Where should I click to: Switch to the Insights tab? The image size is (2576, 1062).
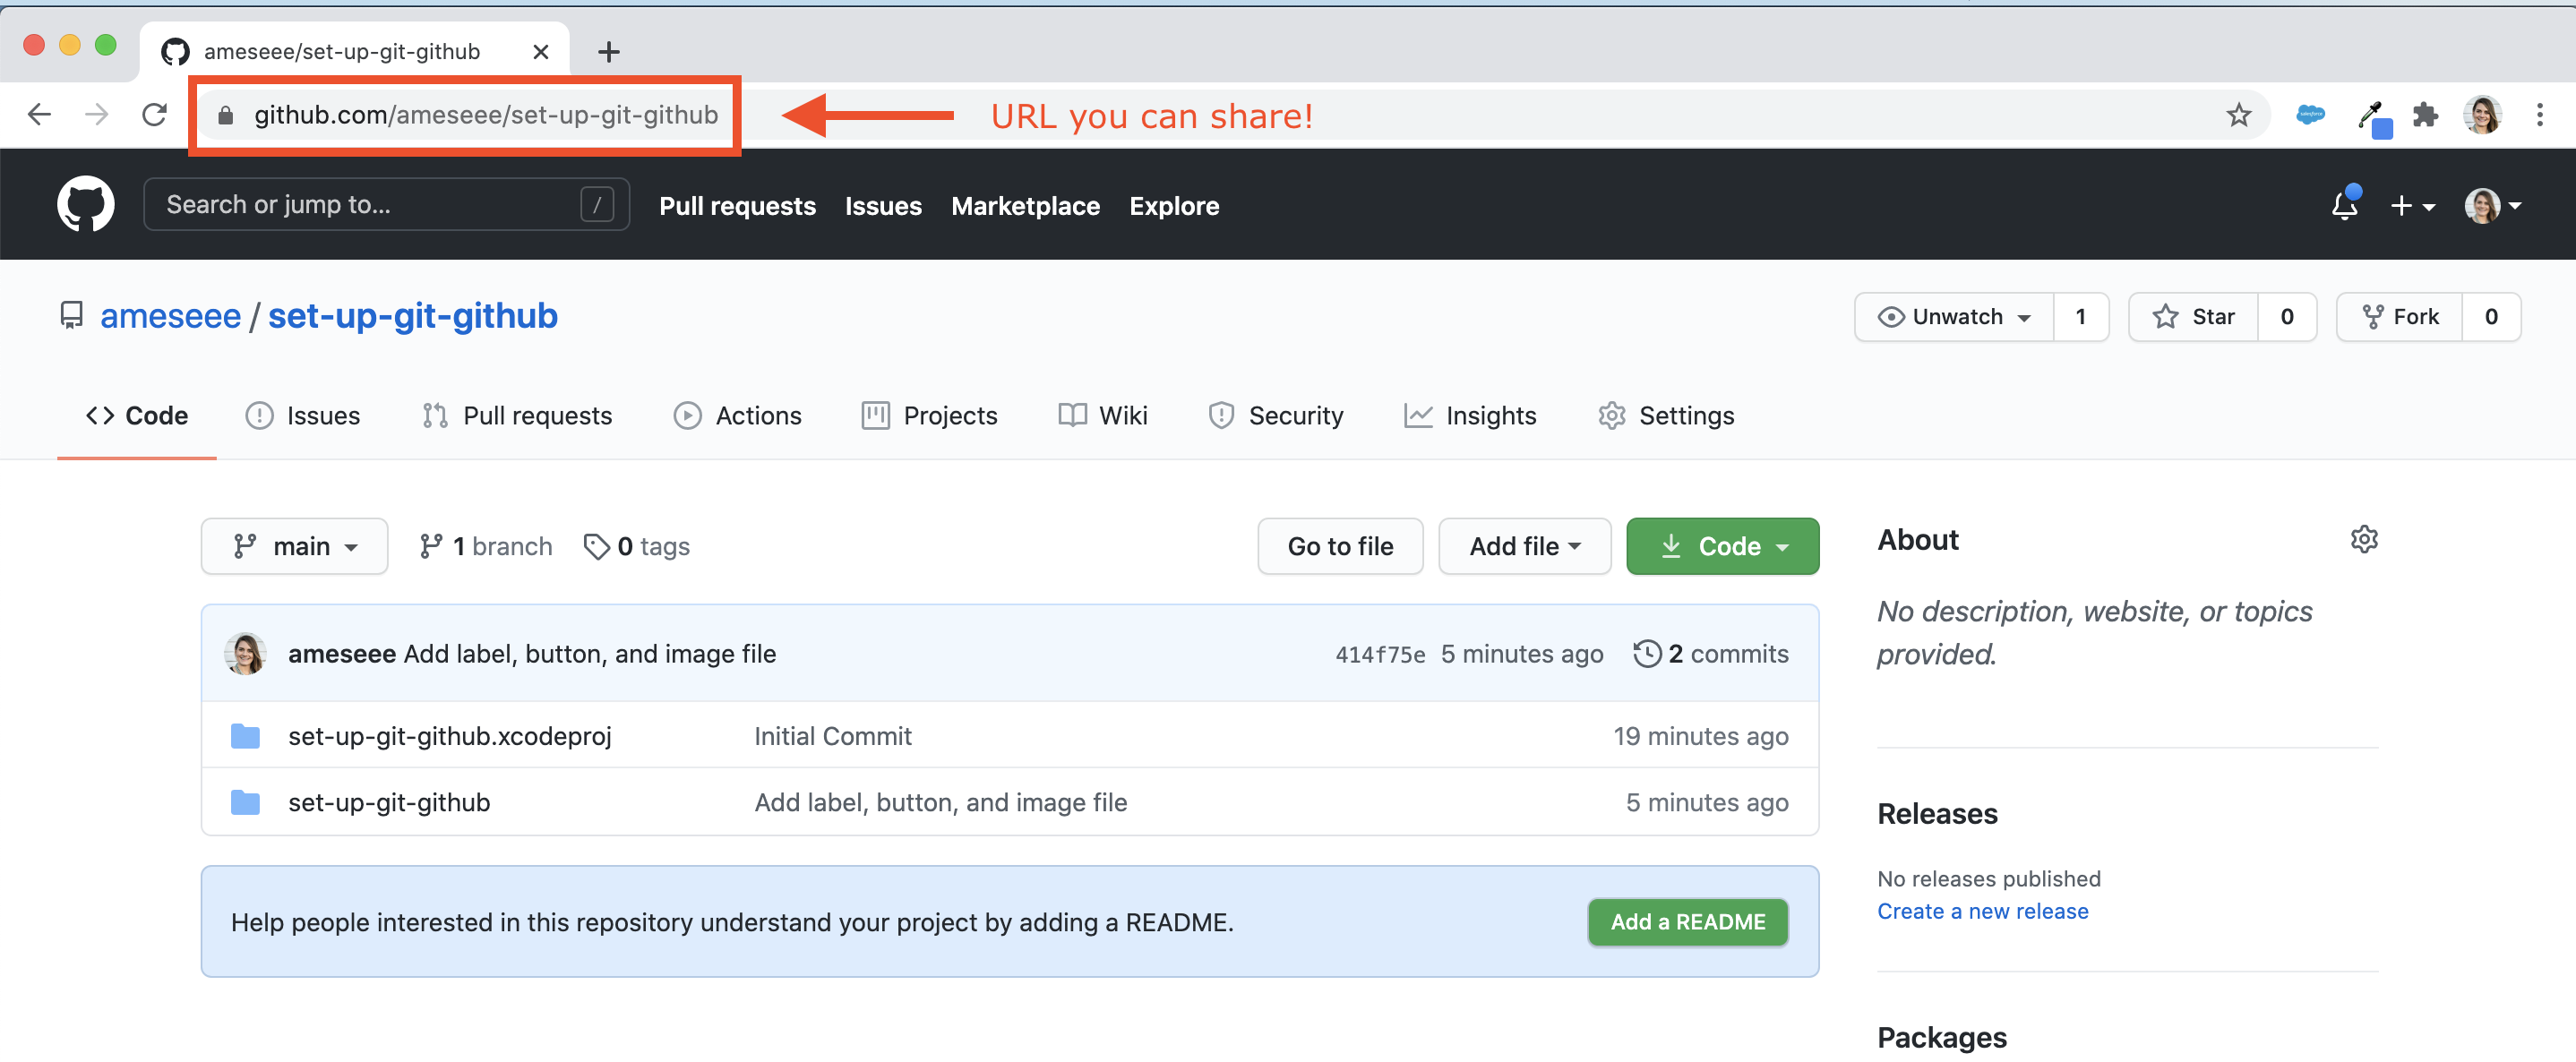coord(1470,416)
